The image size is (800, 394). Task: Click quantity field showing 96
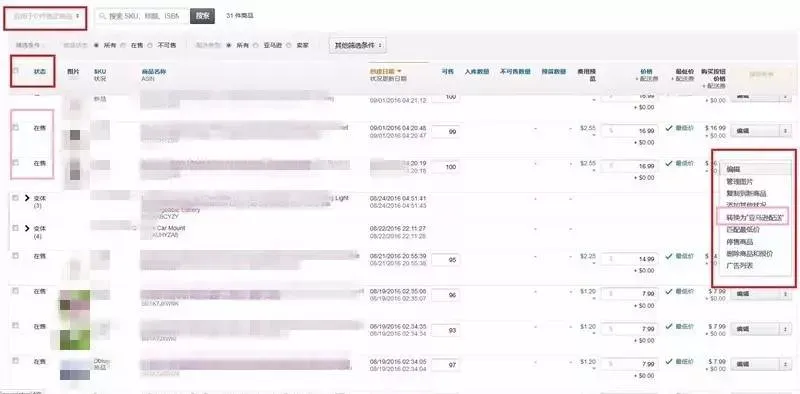point(445,295)
